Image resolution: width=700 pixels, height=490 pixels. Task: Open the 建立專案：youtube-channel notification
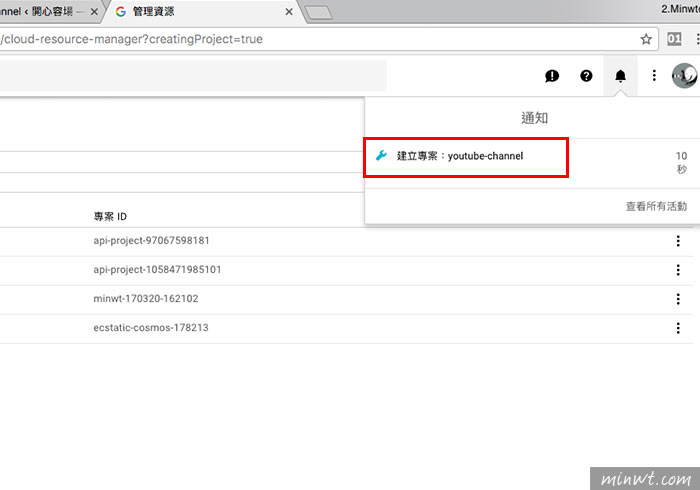[x=532, y=163]
